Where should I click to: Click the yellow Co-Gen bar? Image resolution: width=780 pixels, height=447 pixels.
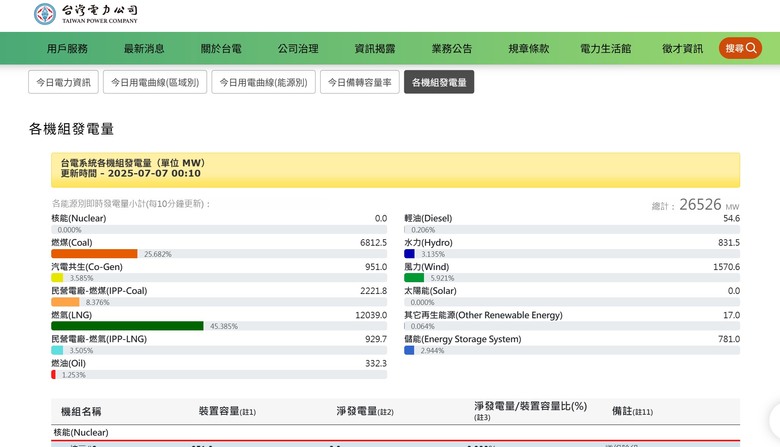coord(57,278)
